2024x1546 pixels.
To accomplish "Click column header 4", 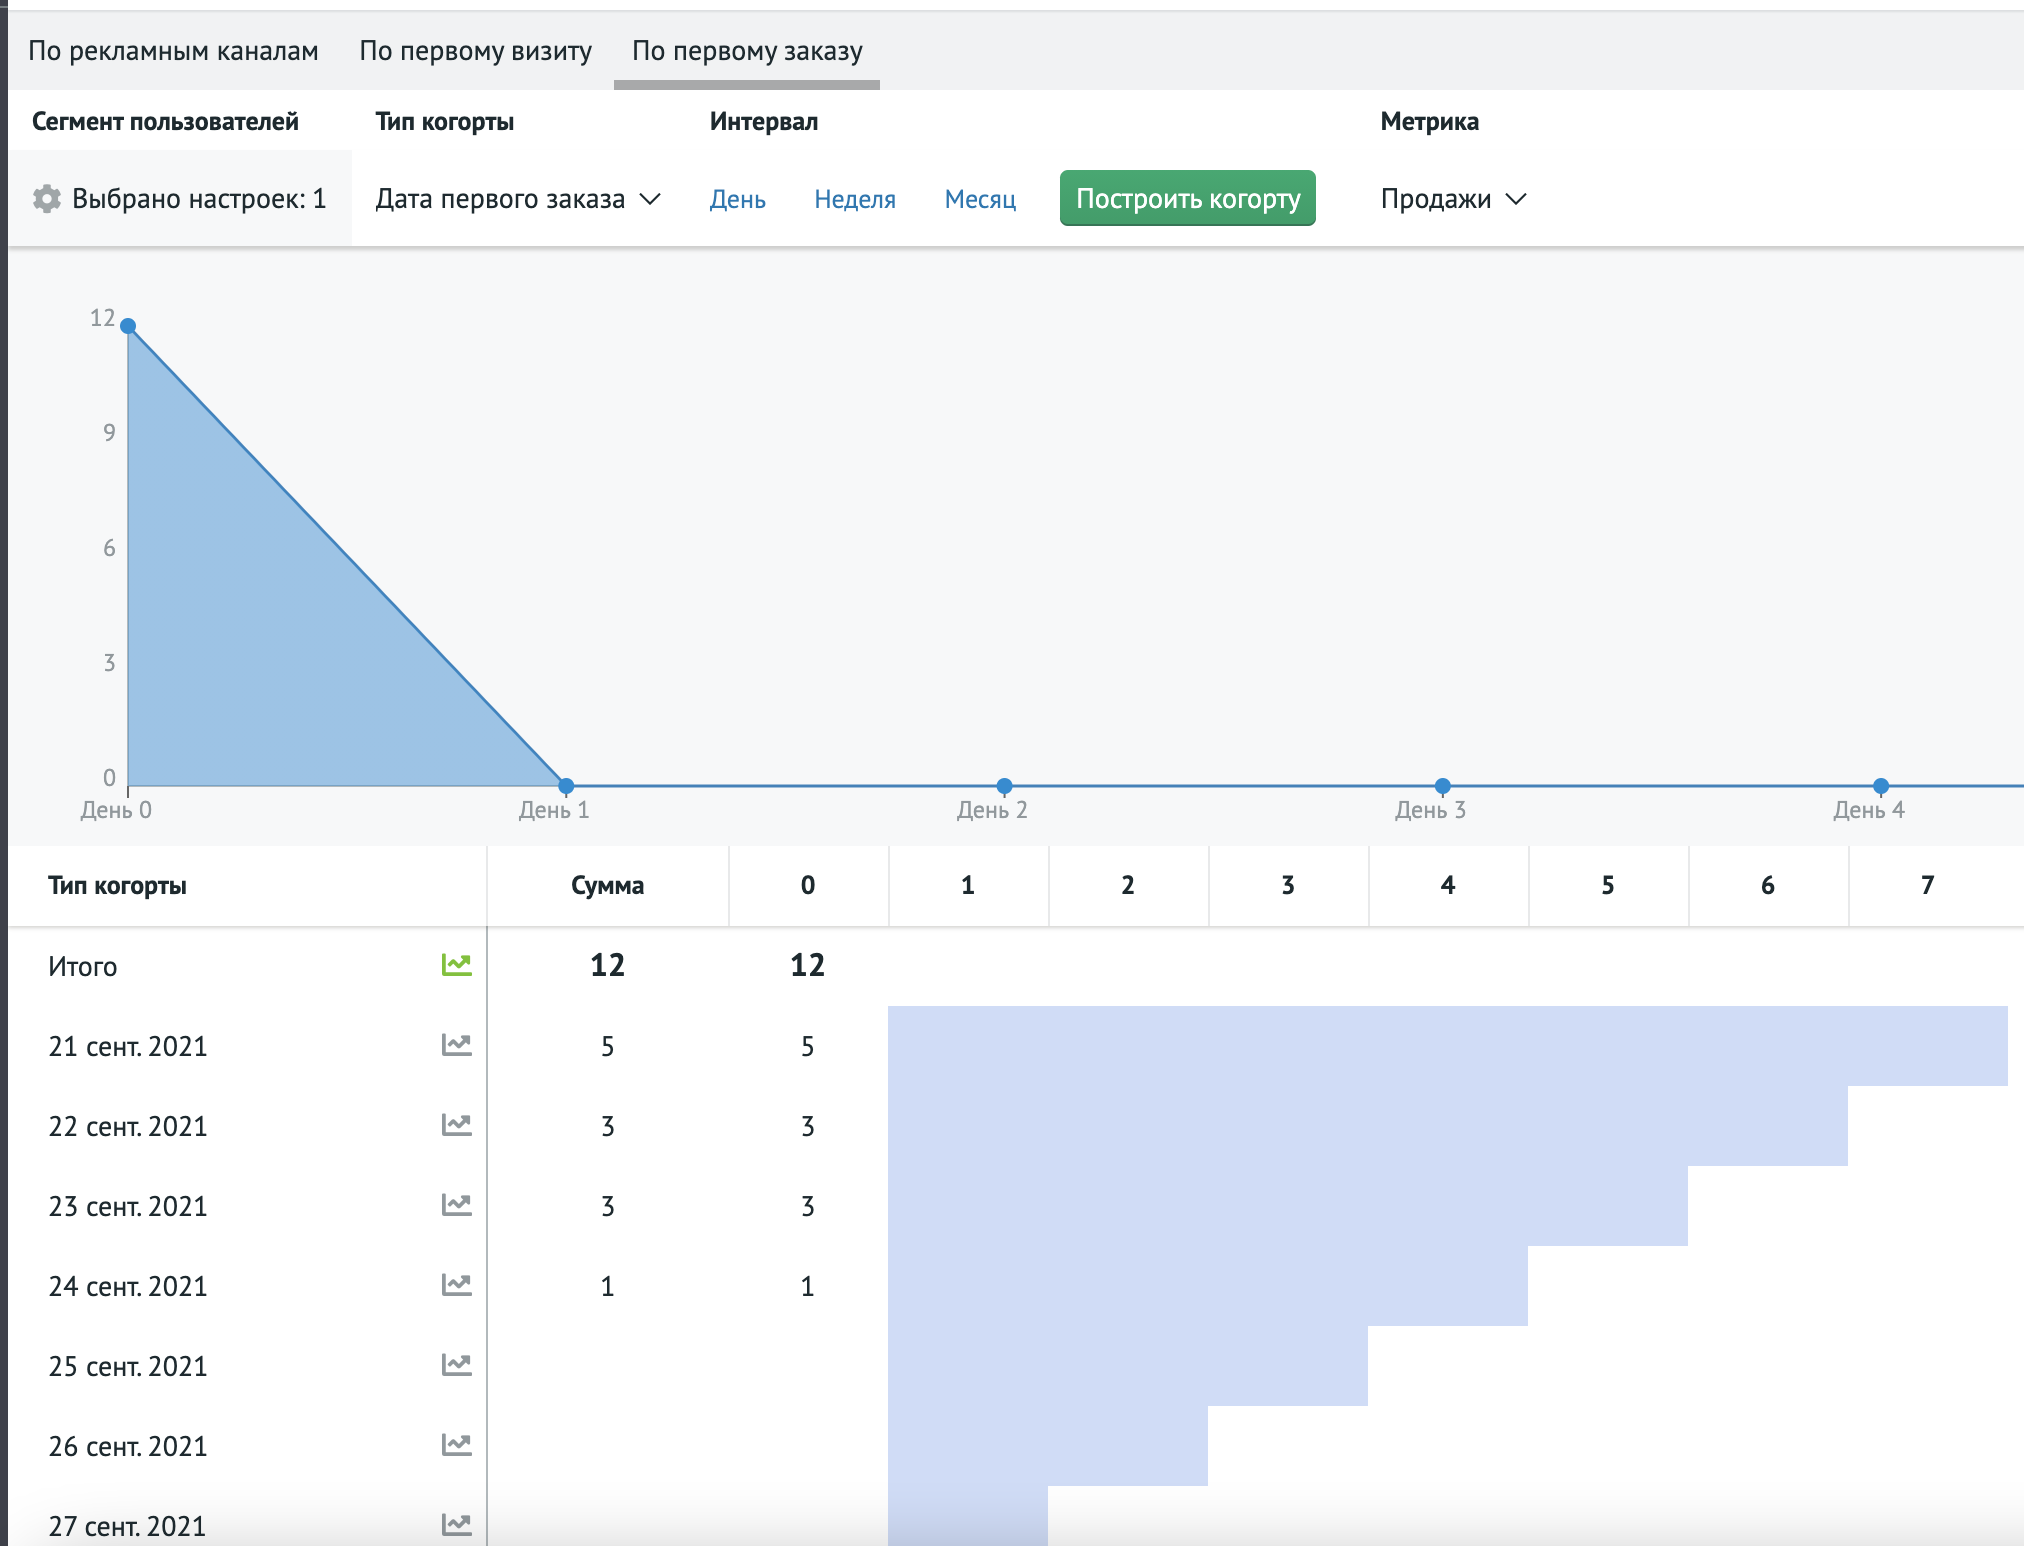I will [x=1448, y=885].
